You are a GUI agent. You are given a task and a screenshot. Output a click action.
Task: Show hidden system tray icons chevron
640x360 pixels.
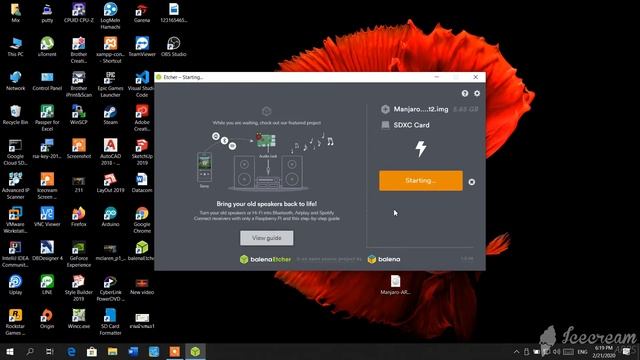click(x=516, y=351)
